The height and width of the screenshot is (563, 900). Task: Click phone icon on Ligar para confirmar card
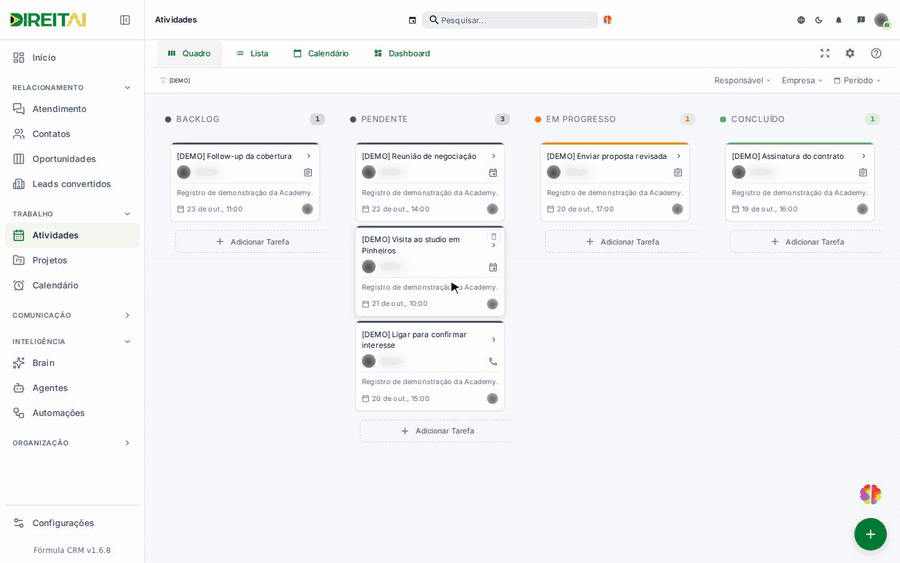pos(493,362)
